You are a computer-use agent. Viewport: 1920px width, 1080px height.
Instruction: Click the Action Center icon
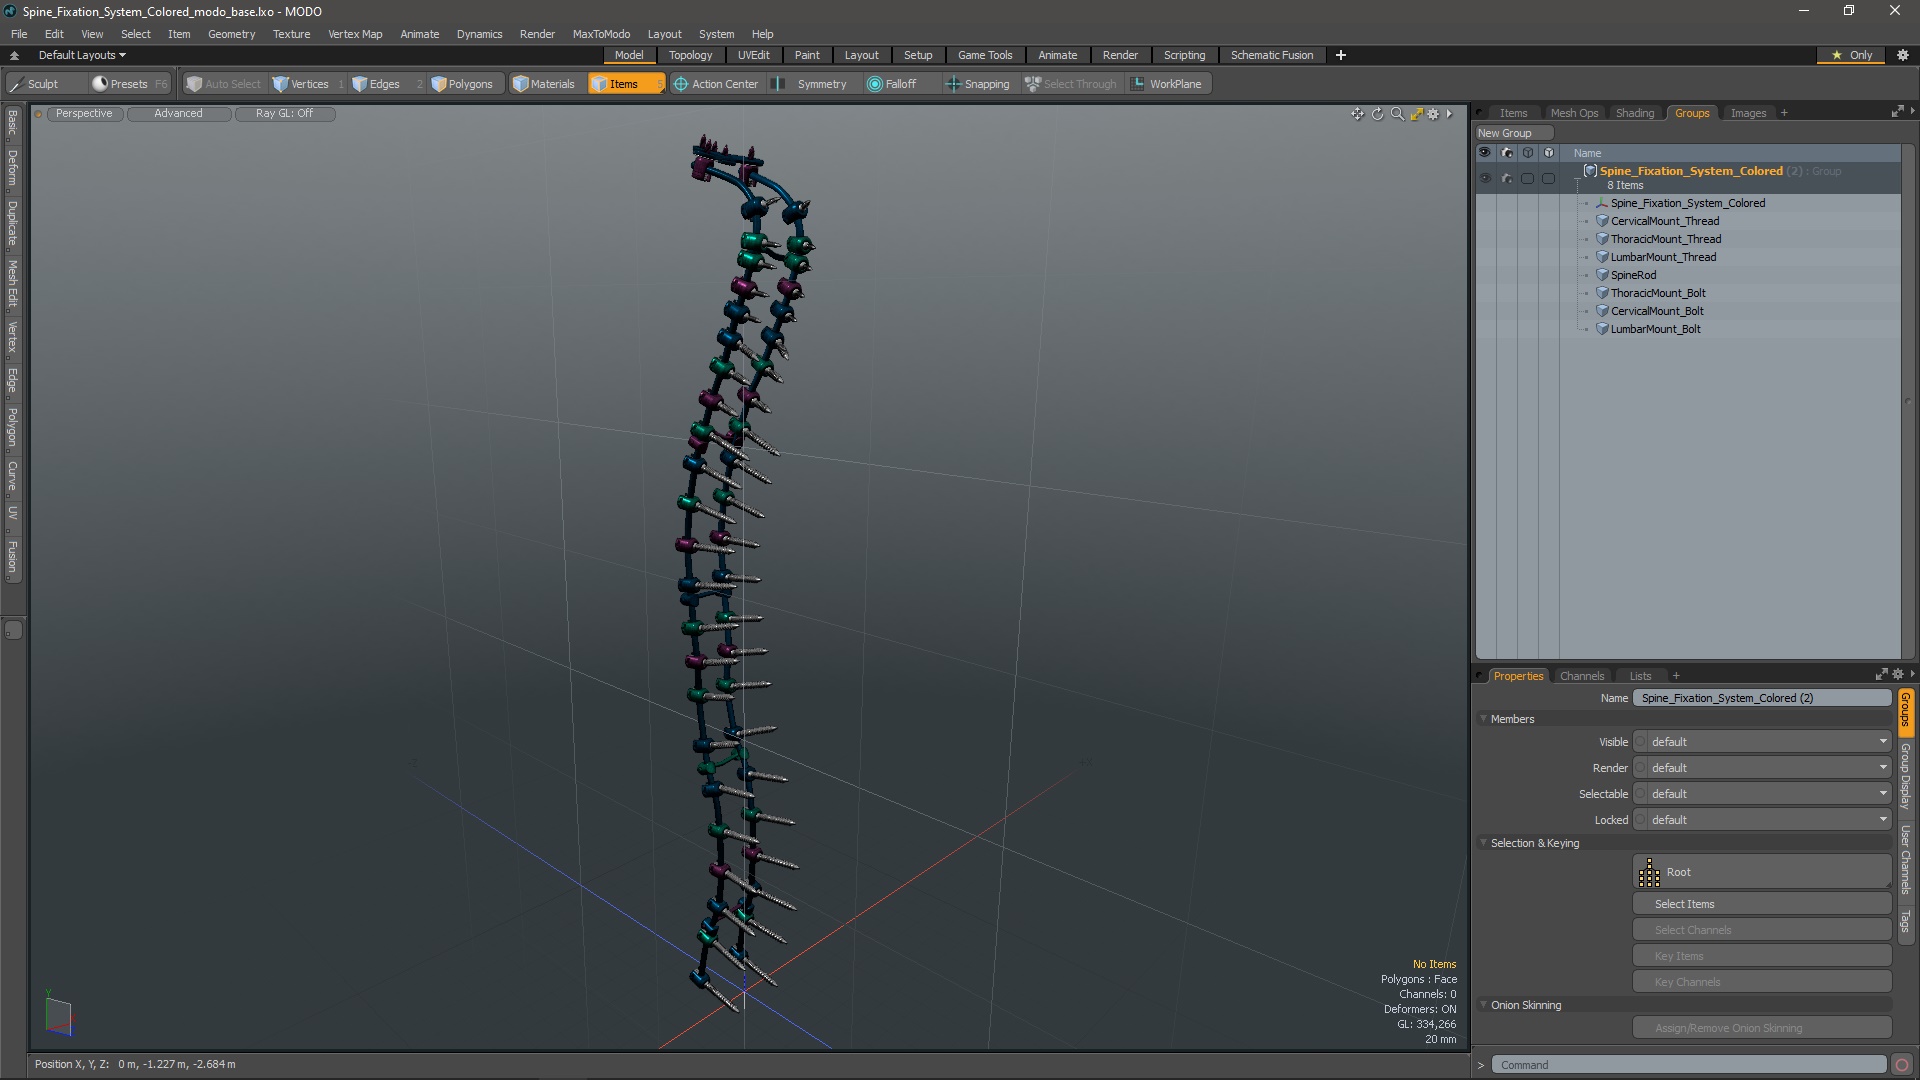[681, 84]
